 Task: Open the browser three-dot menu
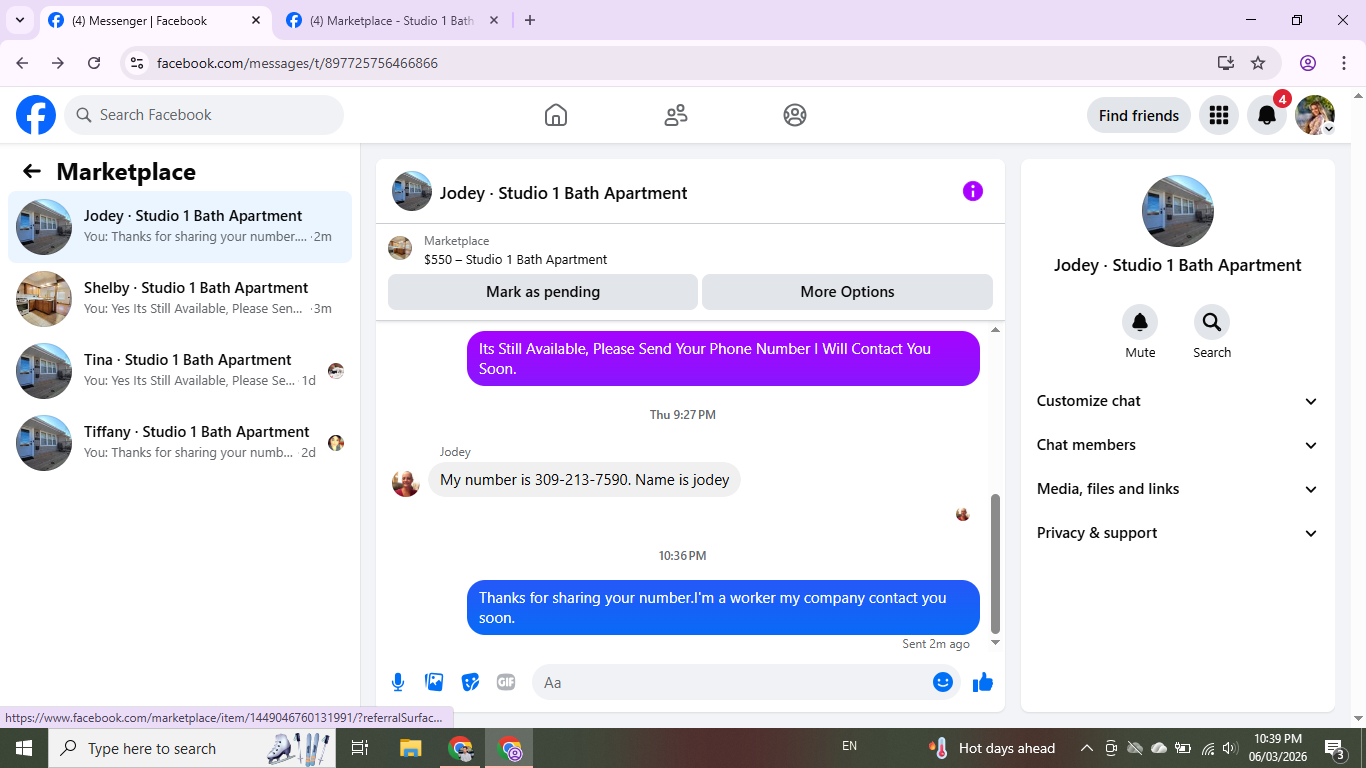[1344, 63]
